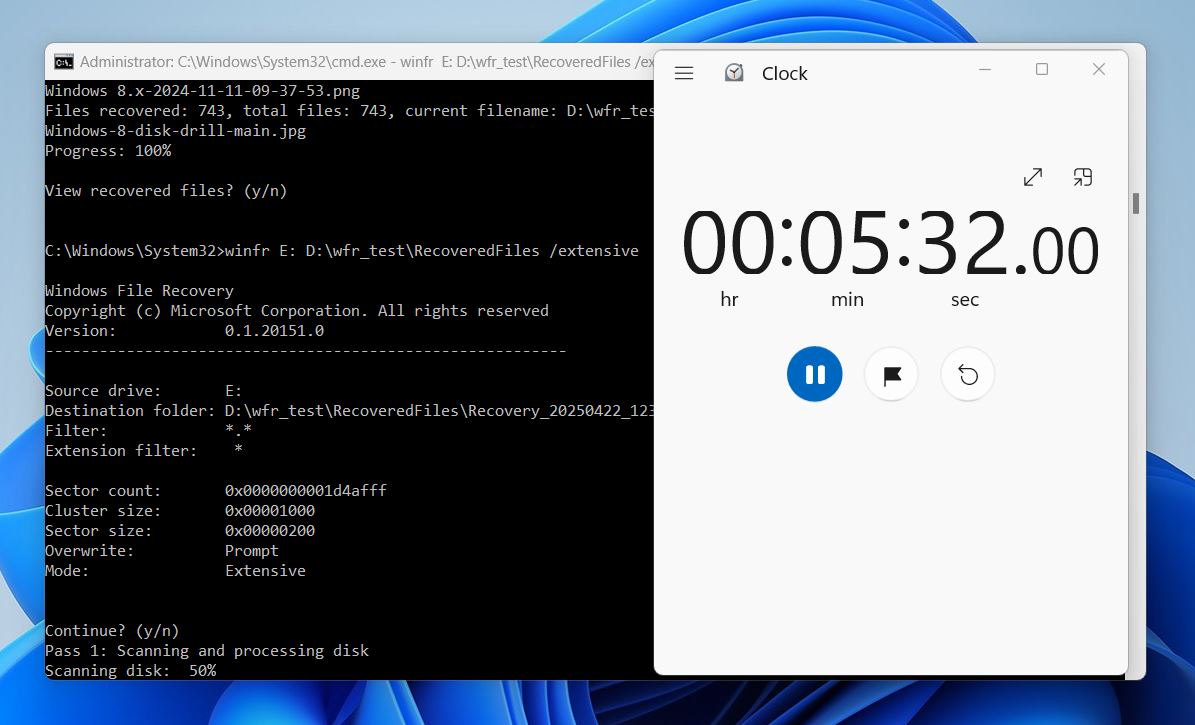Expand the stopwatch to full view
The width and height of the screenshot is (1195, 725).
1033,177
